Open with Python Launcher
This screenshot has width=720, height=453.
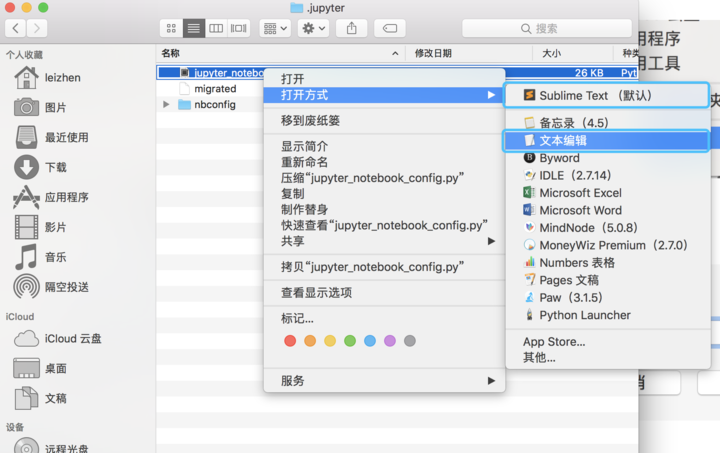click(608, 315)
